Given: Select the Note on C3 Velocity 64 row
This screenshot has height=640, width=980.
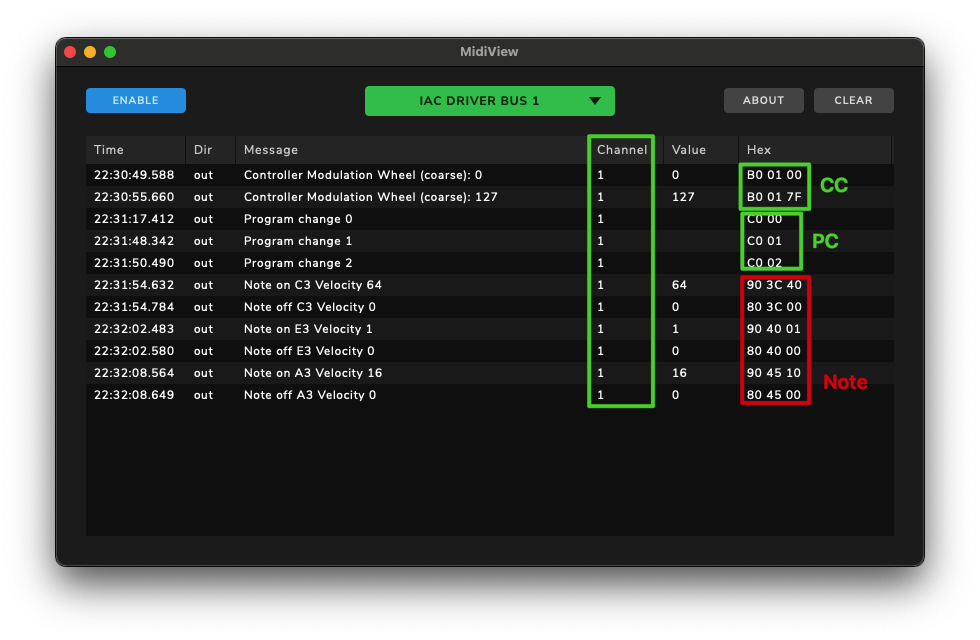Looking at the screenshot, I should pos(489,285).
